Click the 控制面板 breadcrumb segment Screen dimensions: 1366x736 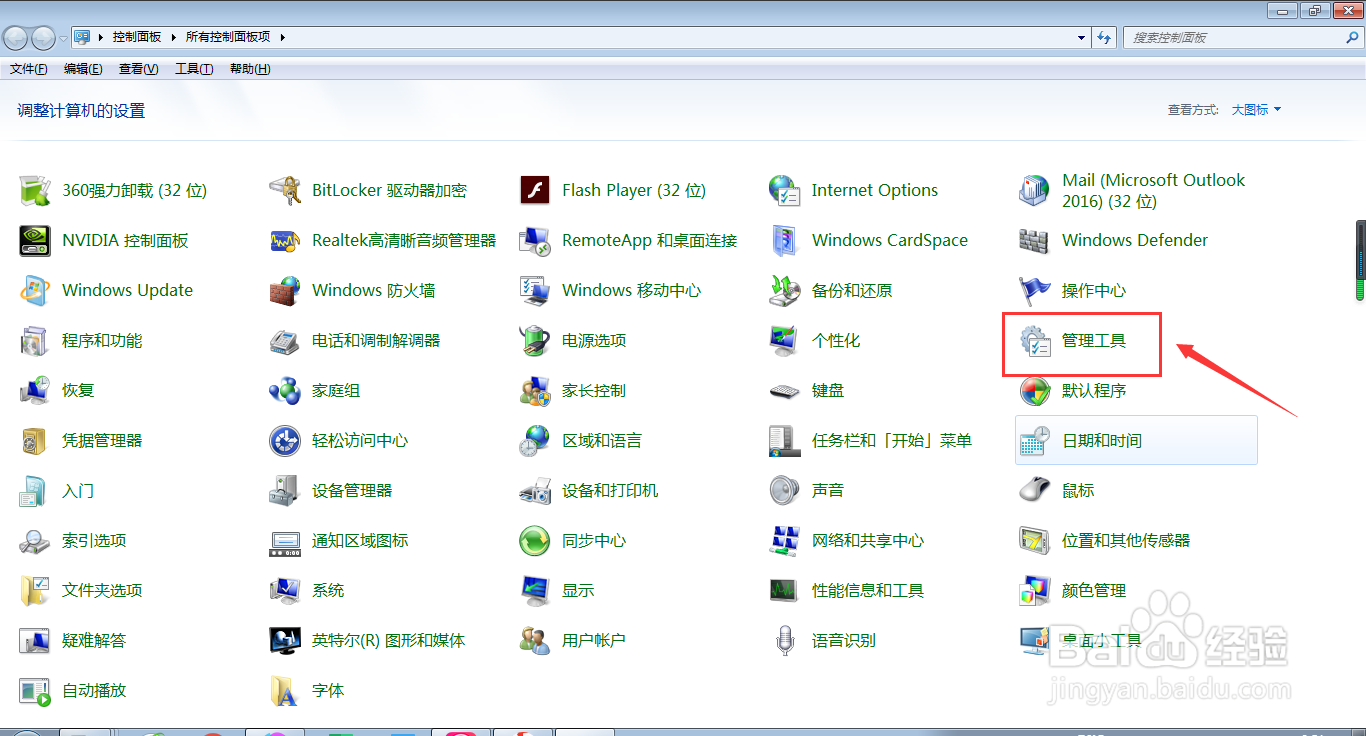click(137, 37)
